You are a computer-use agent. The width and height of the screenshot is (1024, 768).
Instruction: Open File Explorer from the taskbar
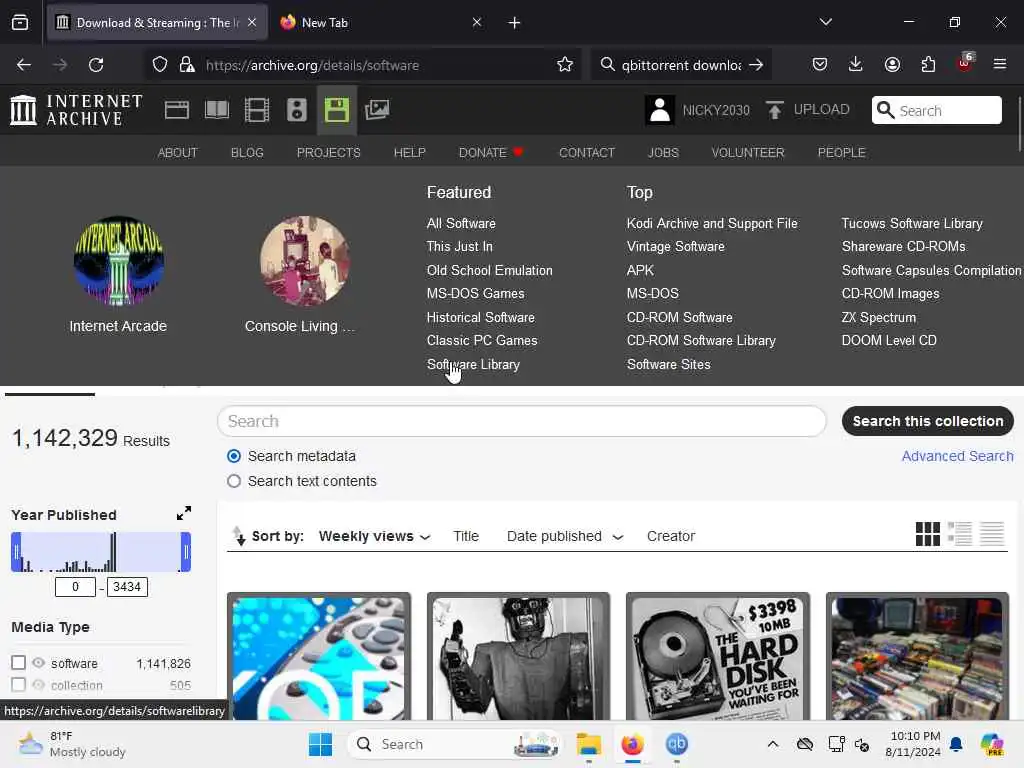[x=588, y=744]
